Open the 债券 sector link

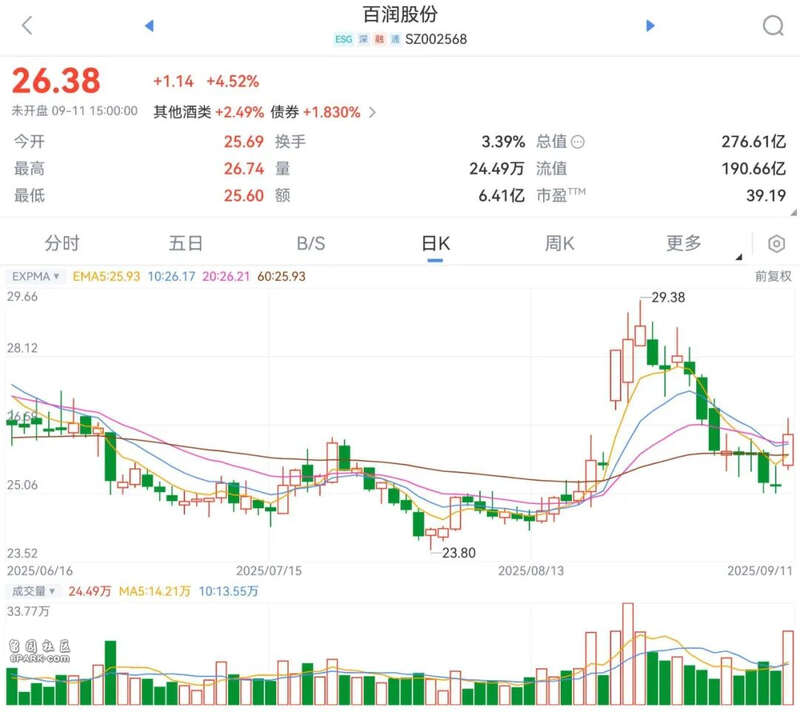coord(285,112)
